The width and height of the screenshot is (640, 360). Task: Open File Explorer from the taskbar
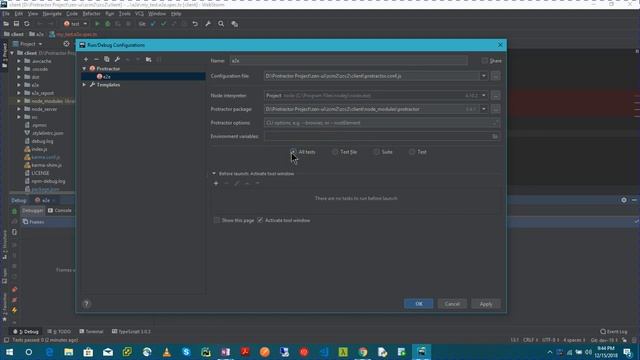pos(68,352)
